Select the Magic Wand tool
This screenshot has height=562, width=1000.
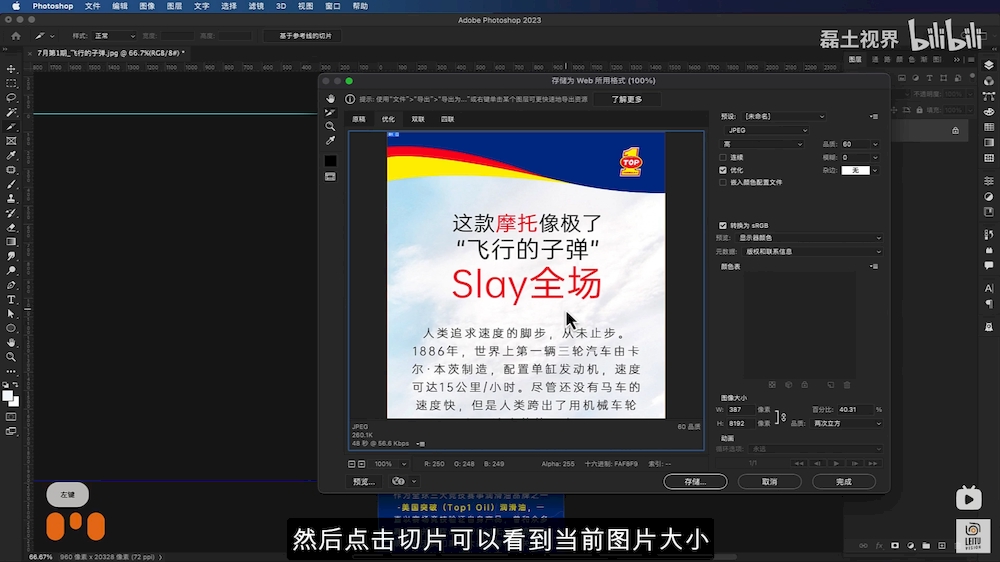point(11,112)
